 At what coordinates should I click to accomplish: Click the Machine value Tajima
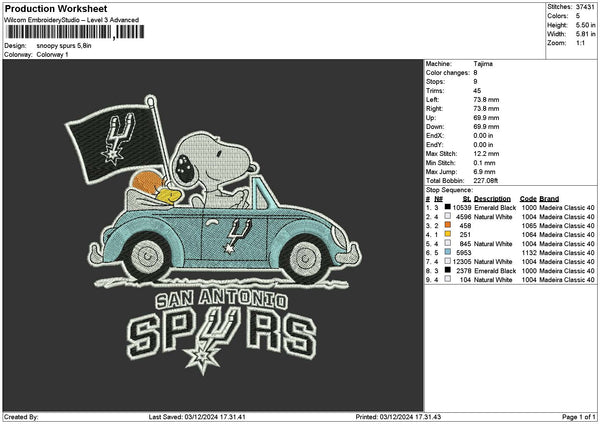click(x=483, y=64)
